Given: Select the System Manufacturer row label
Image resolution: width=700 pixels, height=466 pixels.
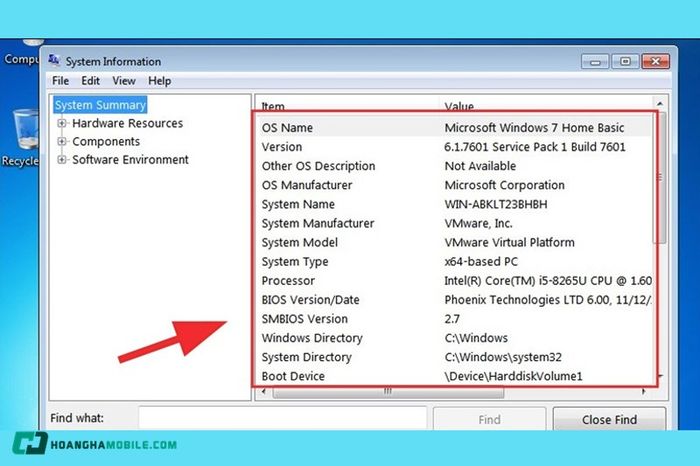Looking at the screenshot, I should 318,223.
